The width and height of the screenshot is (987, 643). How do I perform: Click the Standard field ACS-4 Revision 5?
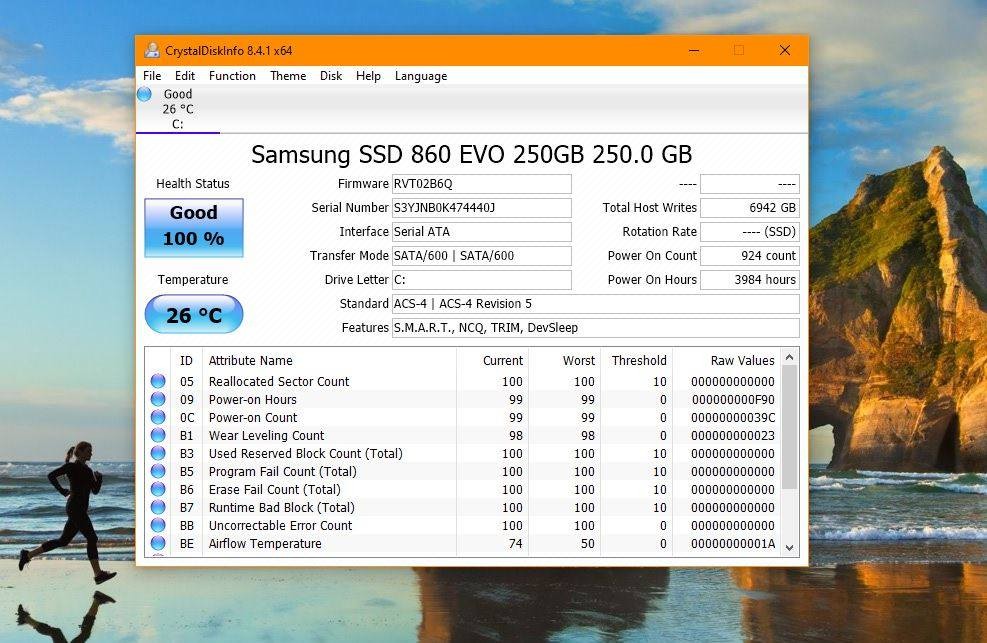tap(595, 303)
